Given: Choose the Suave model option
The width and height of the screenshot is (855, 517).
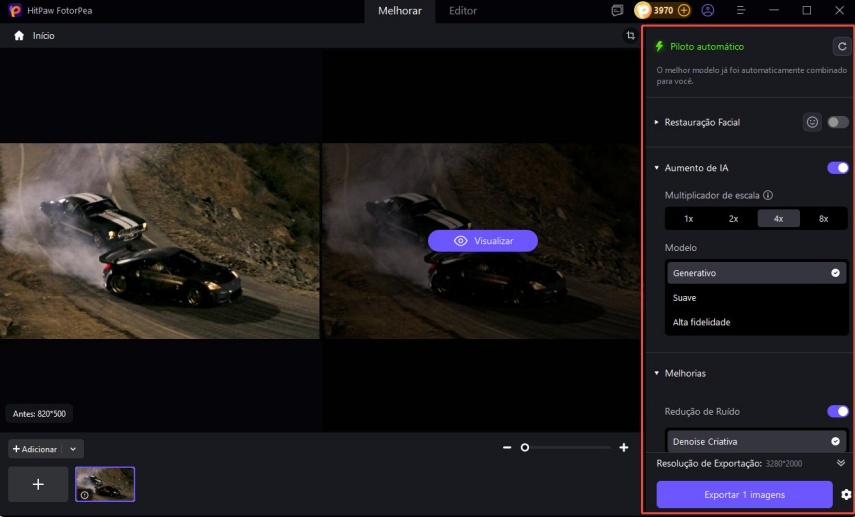Looking at the screenshot, I should (x=757, y=298).
